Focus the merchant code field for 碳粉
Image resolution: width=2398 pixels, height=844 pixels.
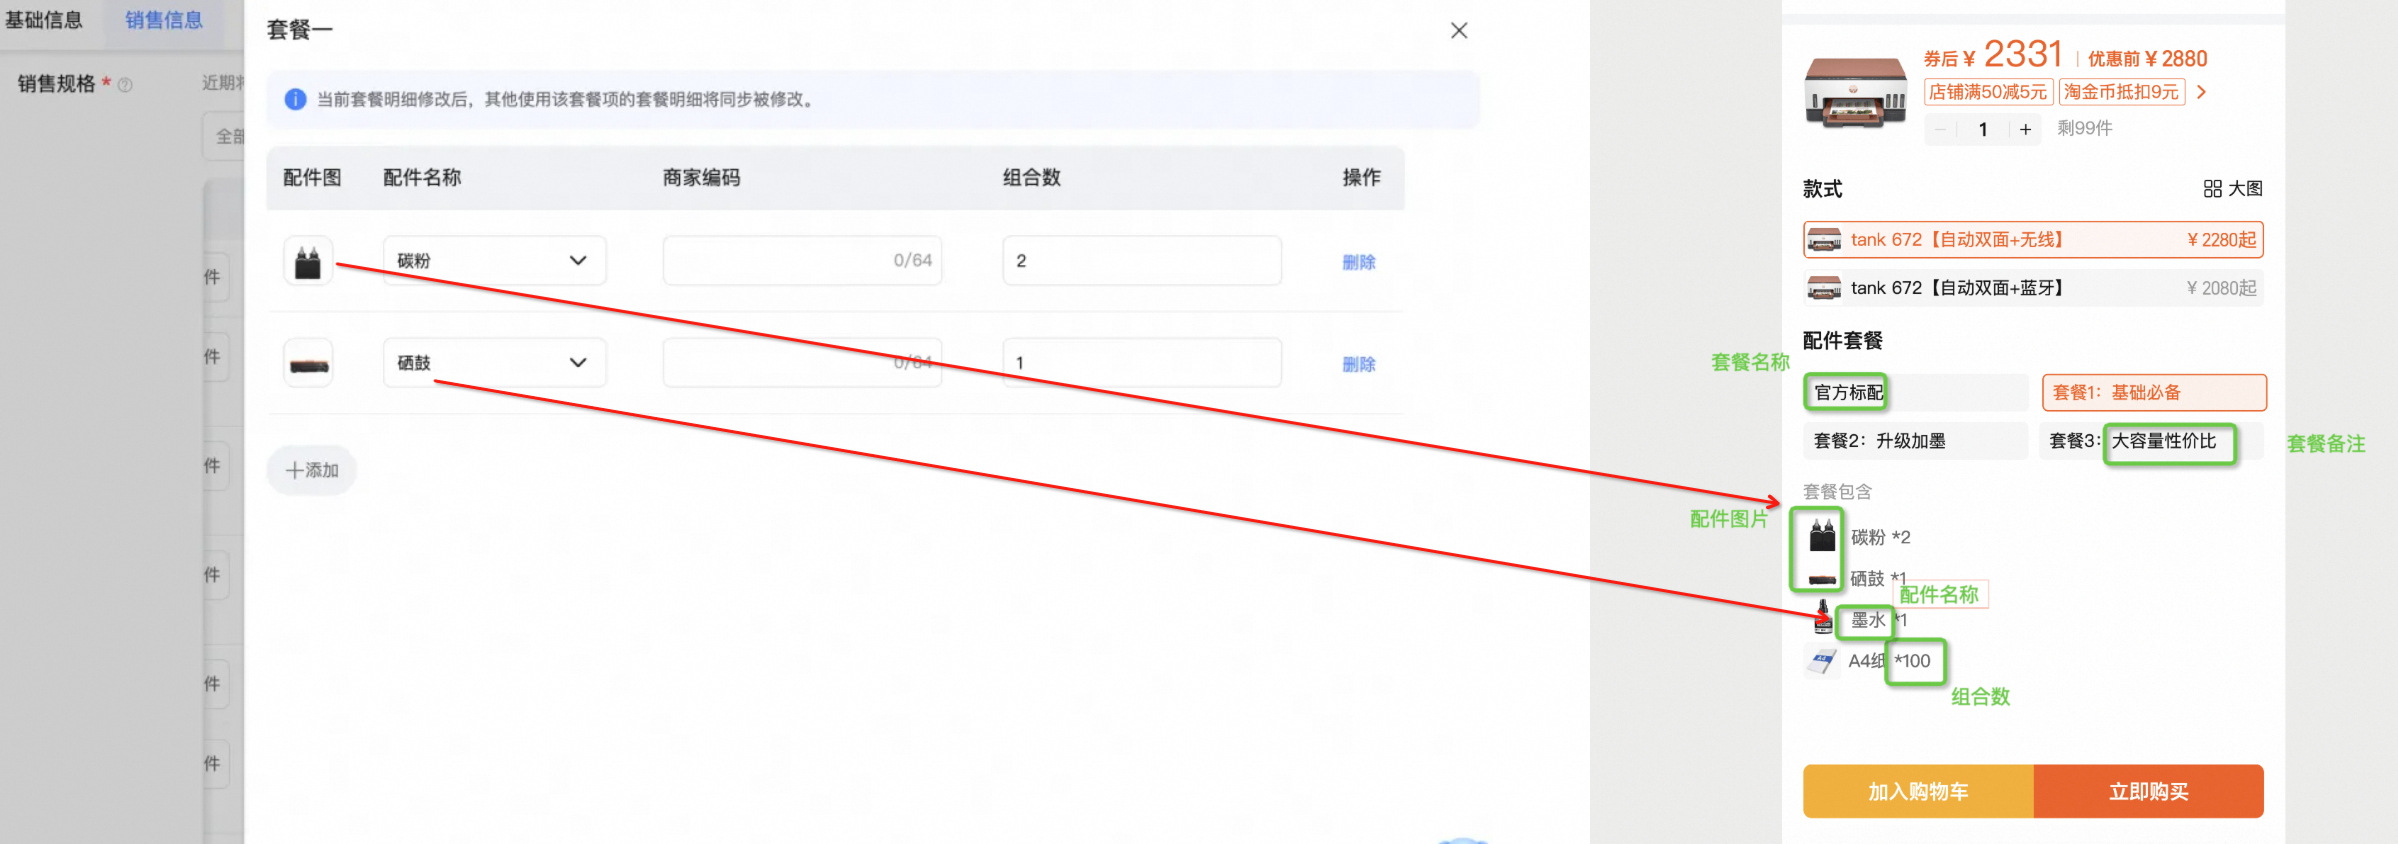coord(802,261)
